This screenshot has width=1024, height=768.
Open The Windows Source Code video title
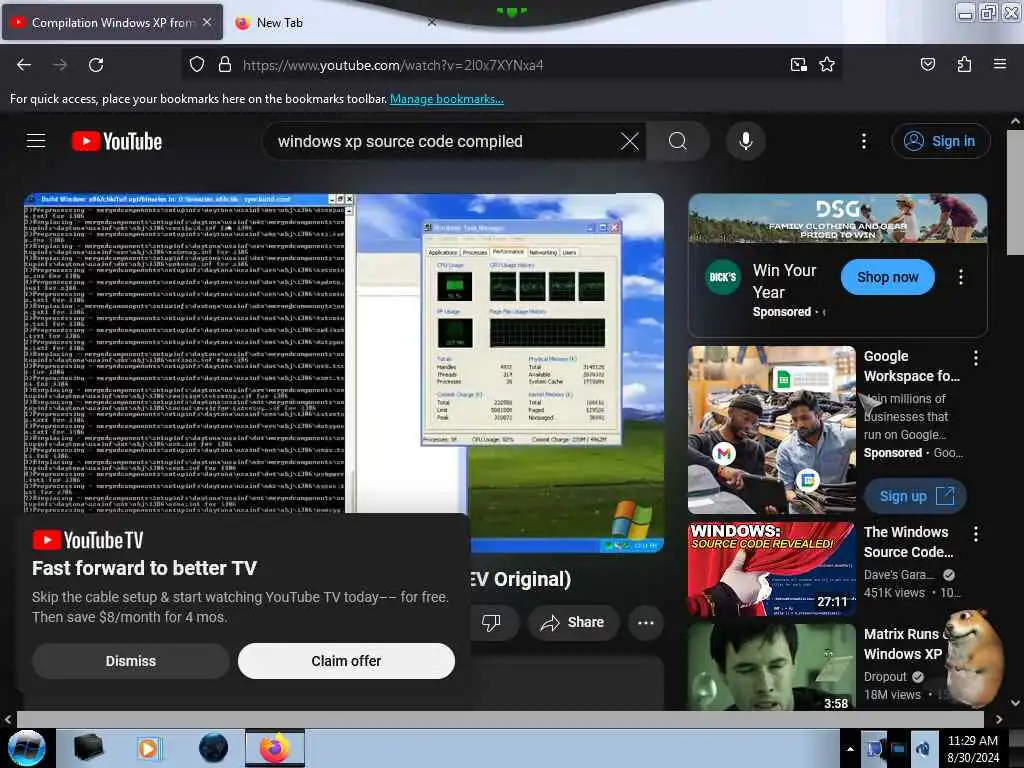click(908, 542)
